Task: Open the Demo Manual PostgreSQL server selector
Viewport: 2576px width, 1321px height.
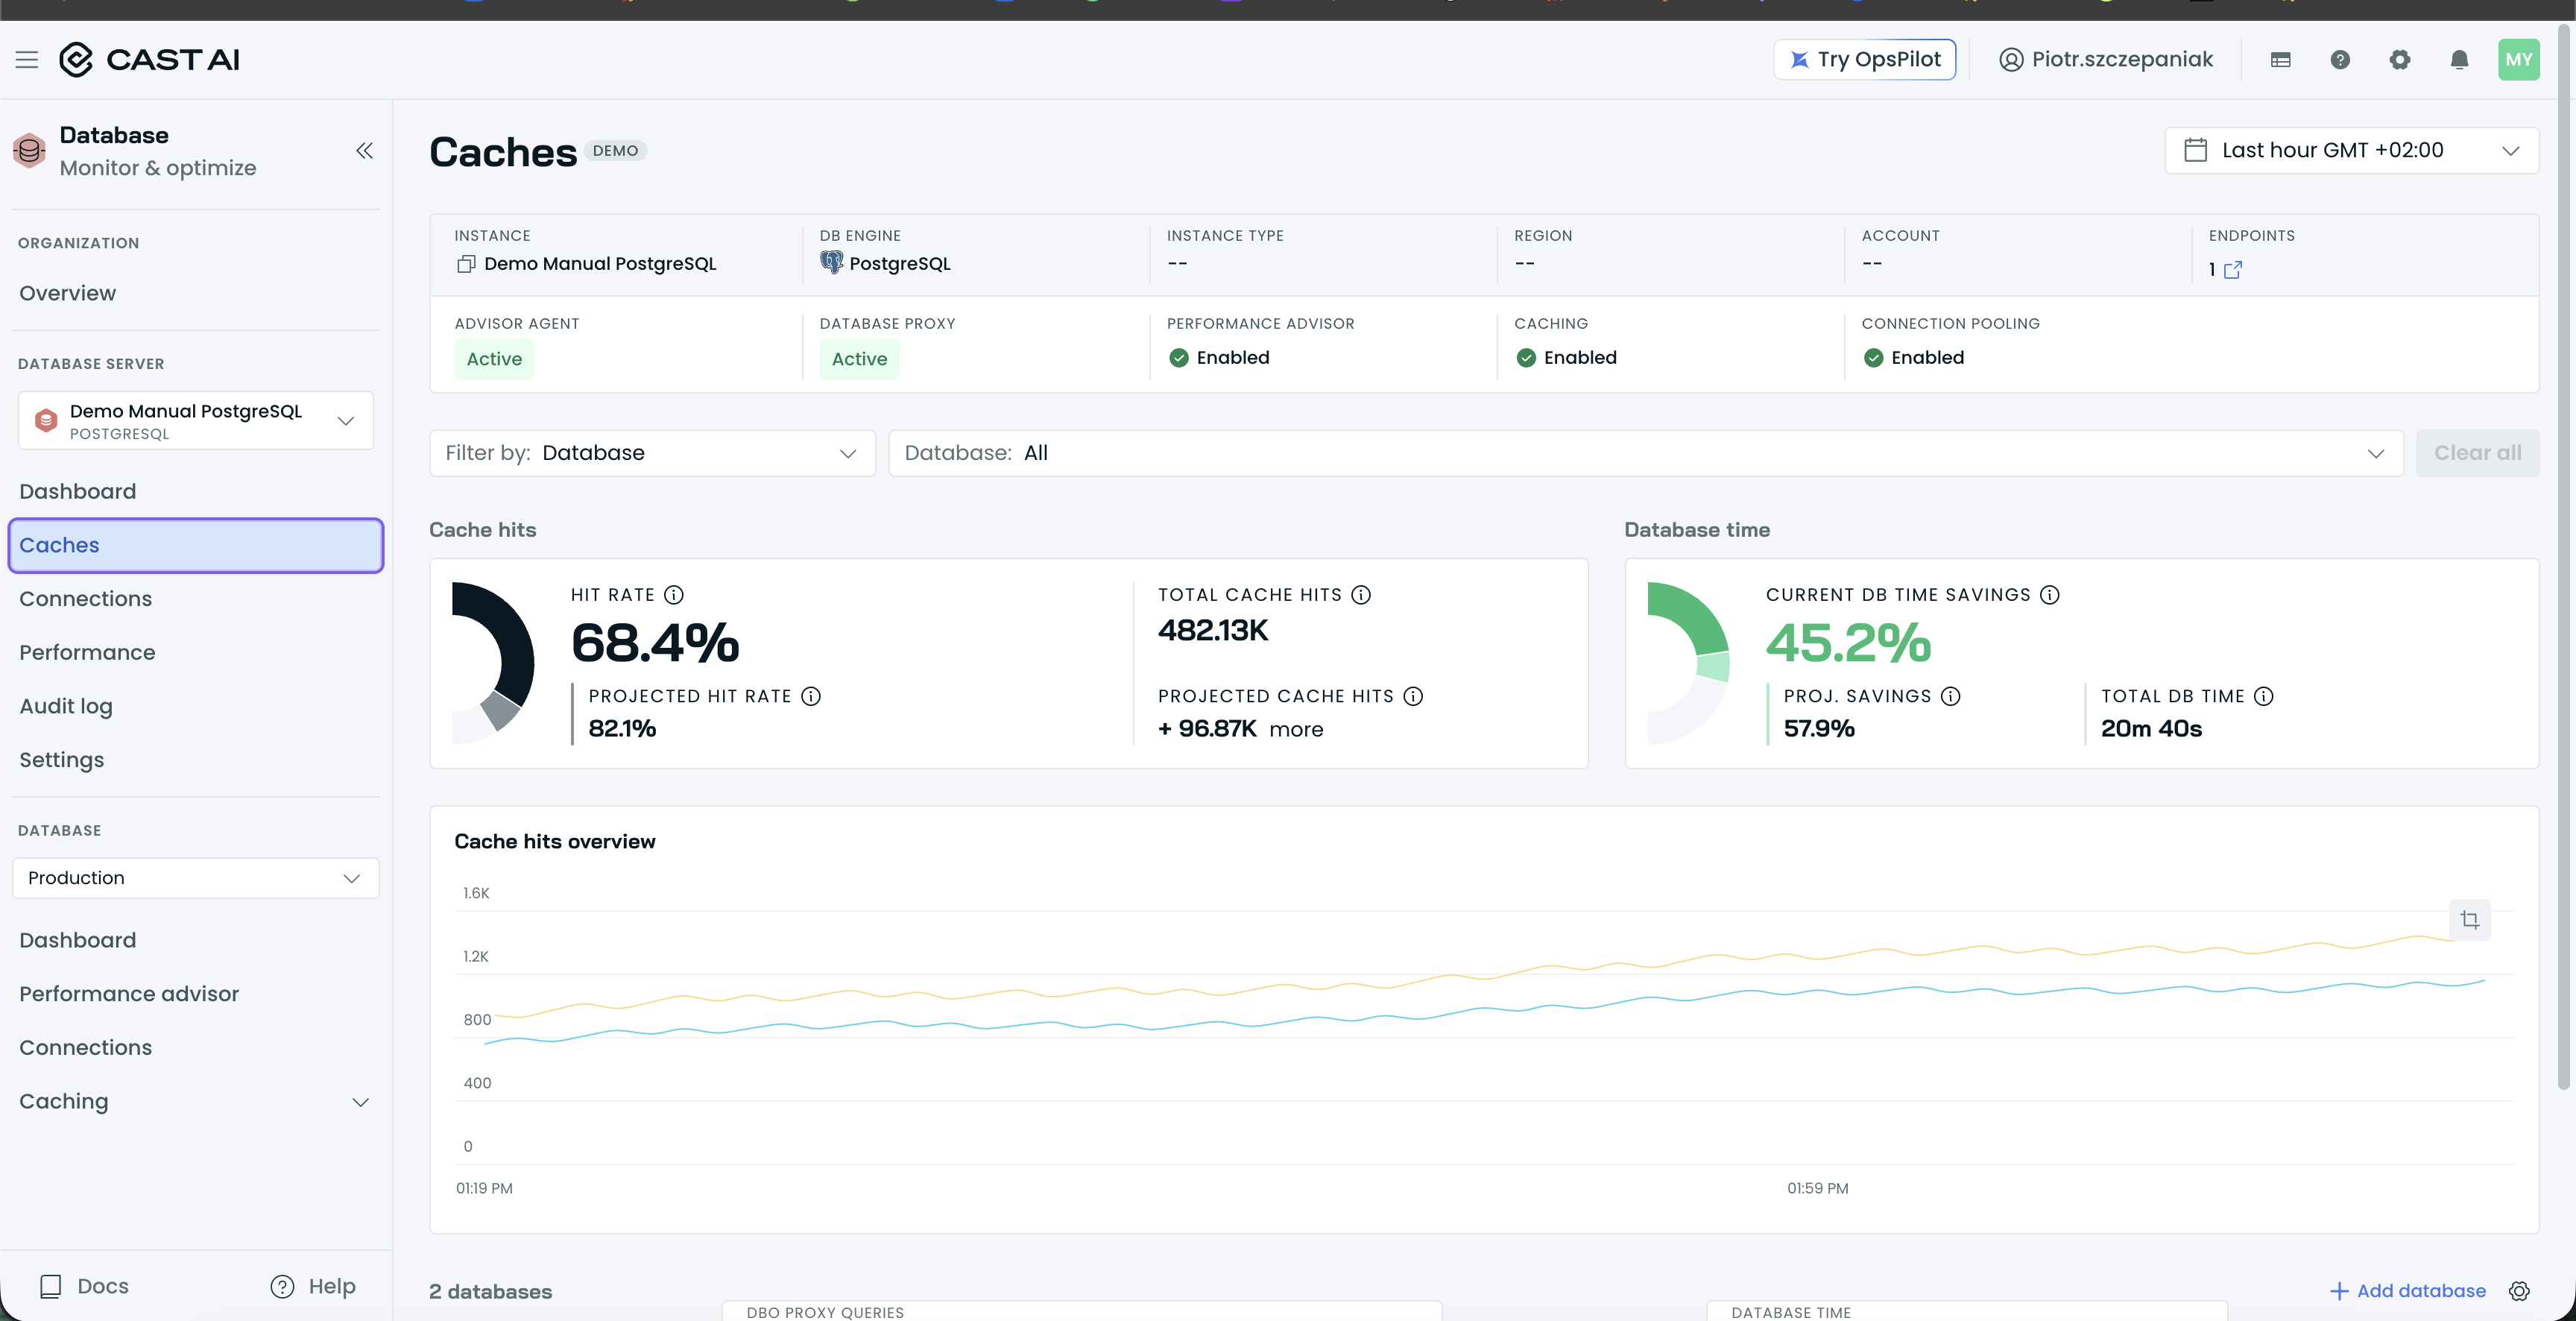Action: pyautogui.click(x=196, y=421)
